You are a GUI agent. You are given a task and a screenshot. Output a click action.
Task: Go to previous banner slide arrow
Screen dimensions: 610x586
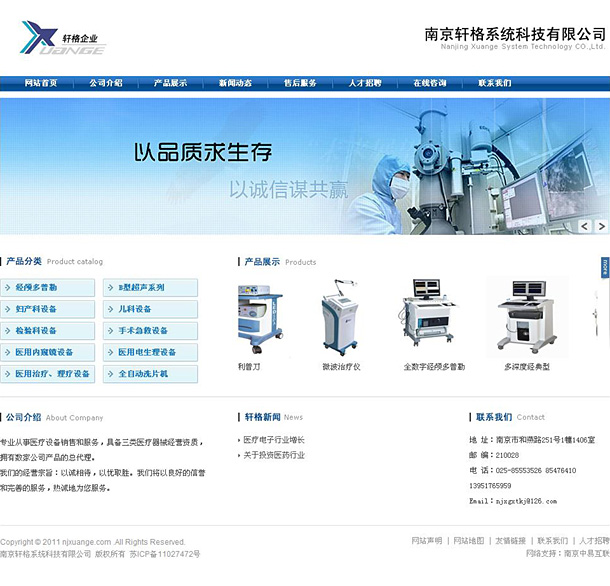[585, 227]
